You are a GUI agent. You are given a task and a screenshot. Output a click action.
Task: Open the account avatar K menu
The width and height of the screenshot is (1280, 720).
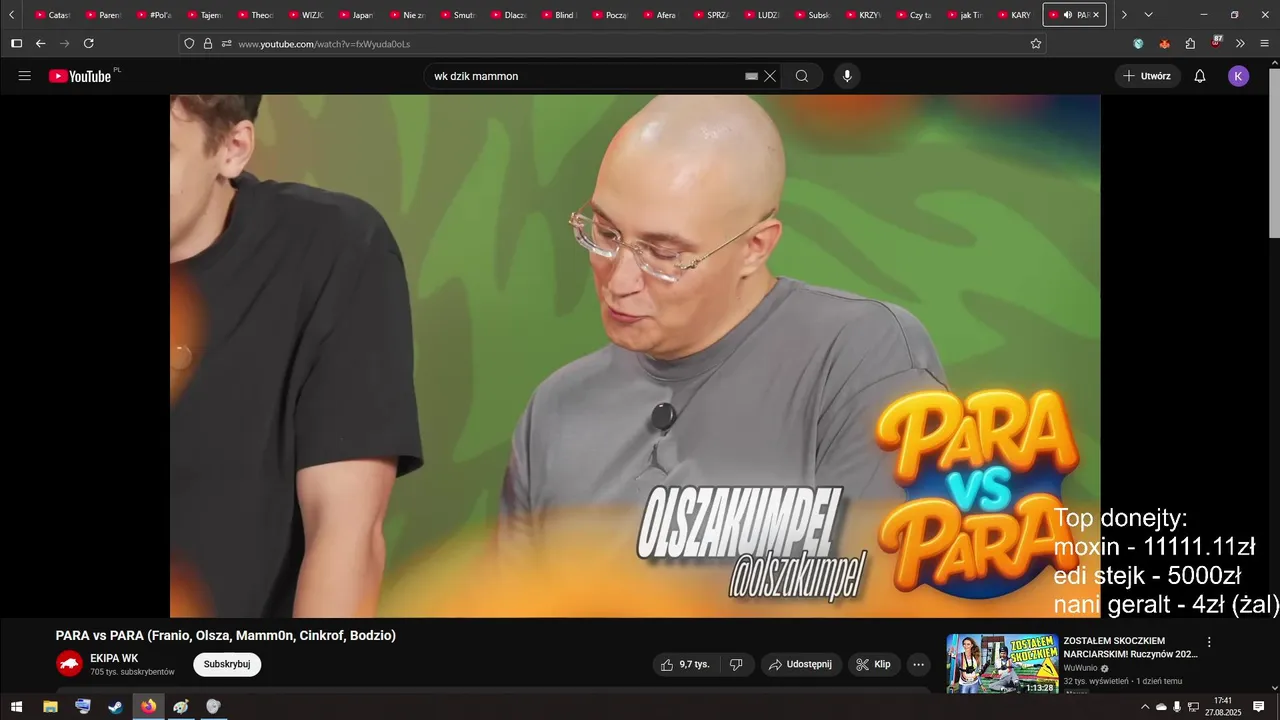click(x=1238, y=76)
